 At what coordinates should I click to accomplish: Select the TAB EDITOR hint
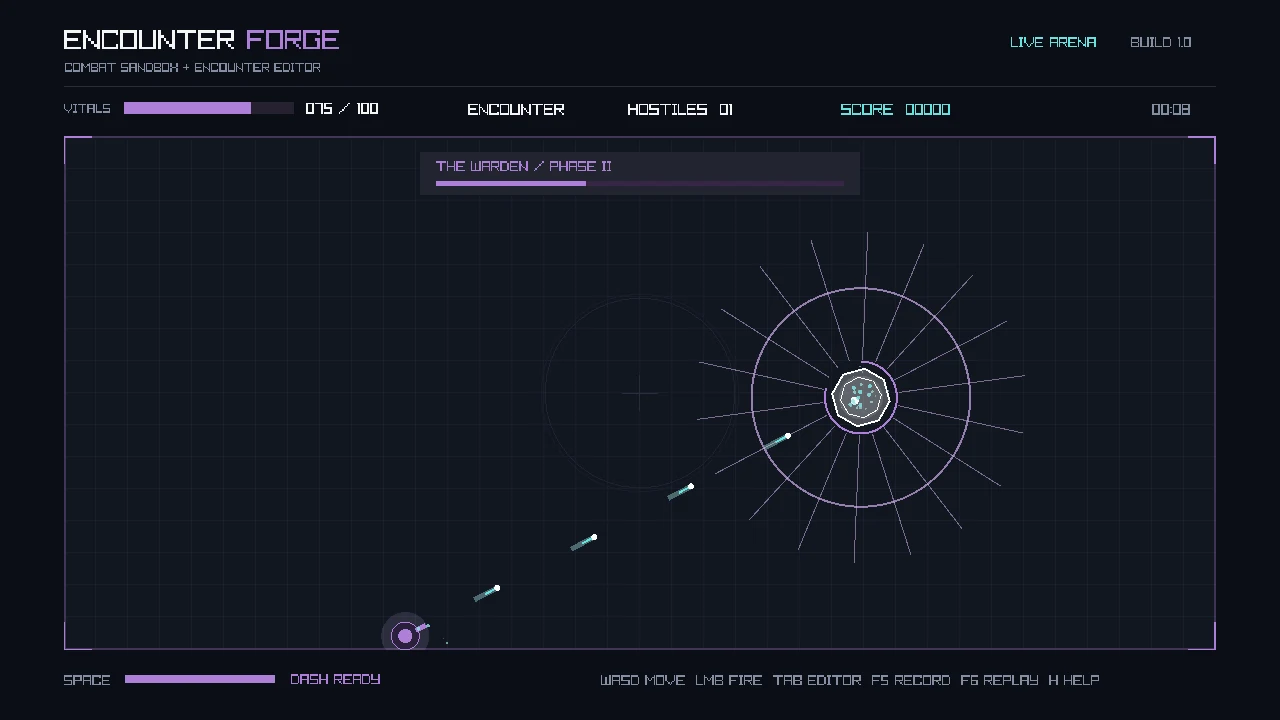click(817, 680)
